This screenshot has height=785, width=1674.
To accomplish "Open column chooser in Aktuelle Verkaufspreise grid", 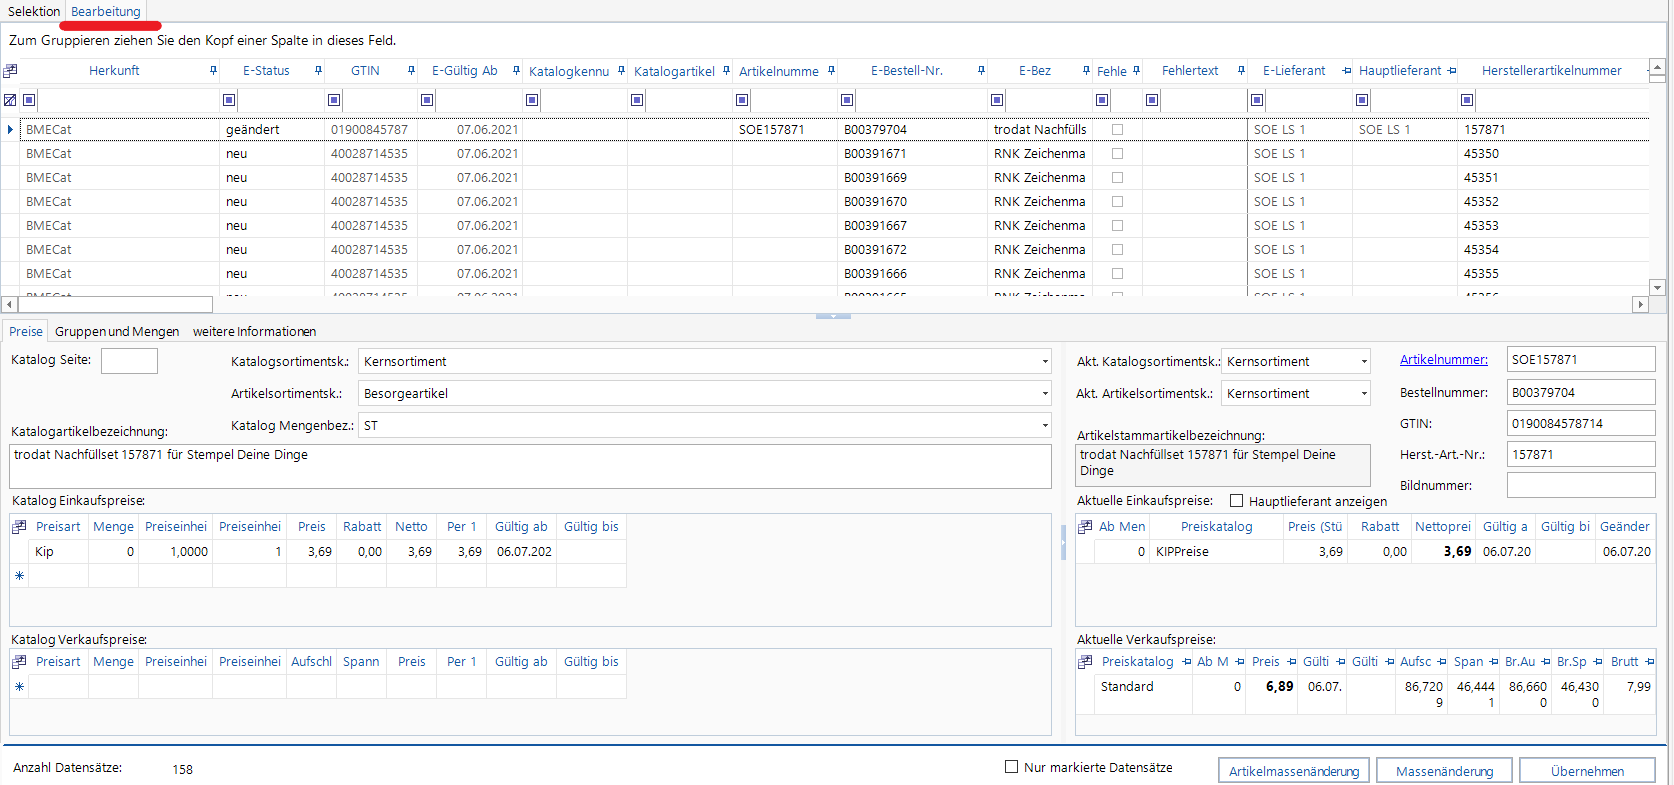I will point(1085,662).
